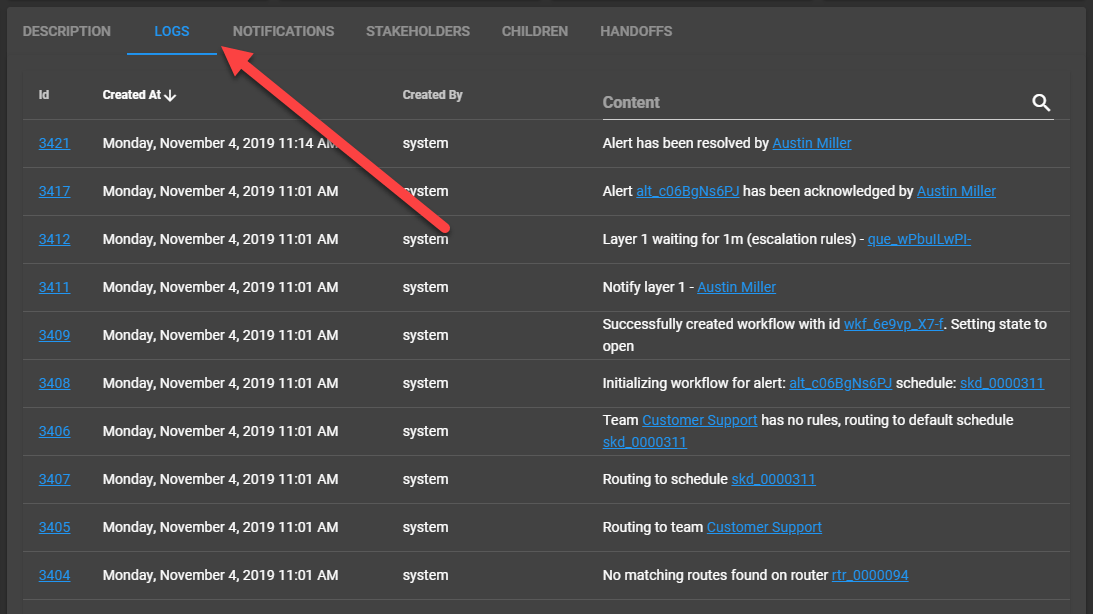Open skd_0000311 under the 'default schedule' entry
1093x614 pixels.
pos(645,443)
